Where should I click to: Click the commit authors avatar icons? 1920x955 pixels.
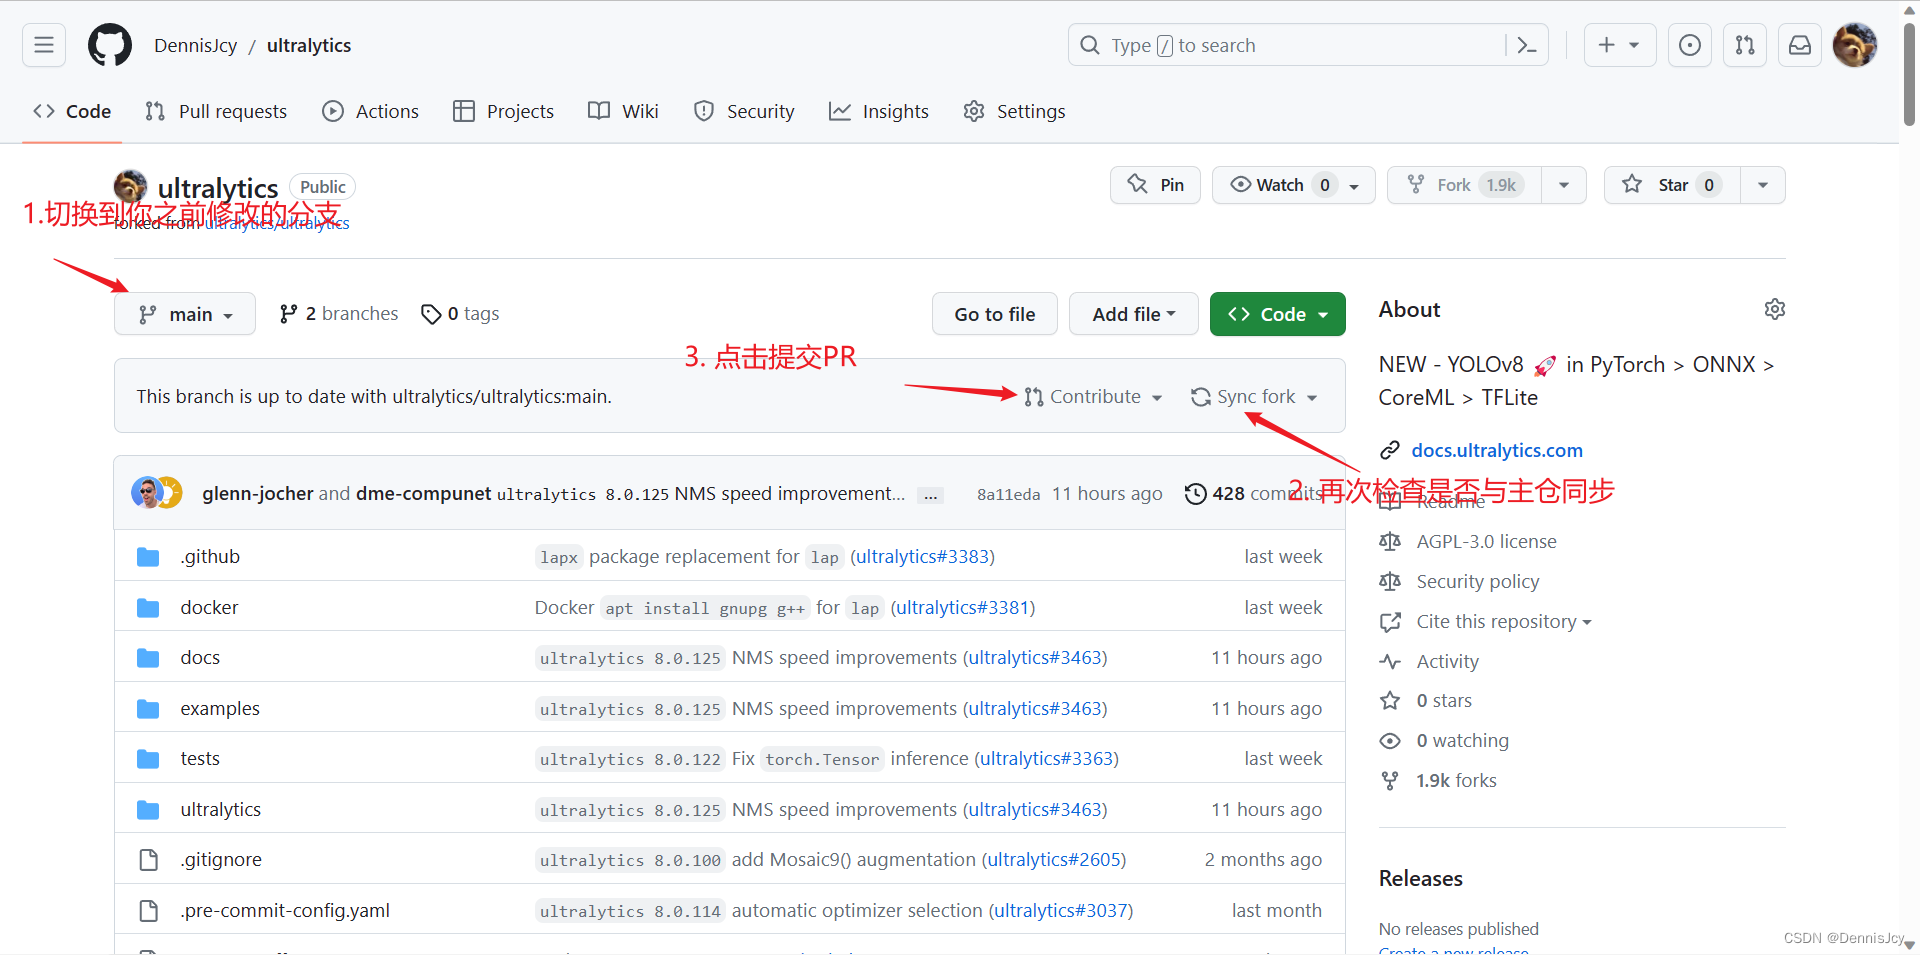click(x=157, y=493)
